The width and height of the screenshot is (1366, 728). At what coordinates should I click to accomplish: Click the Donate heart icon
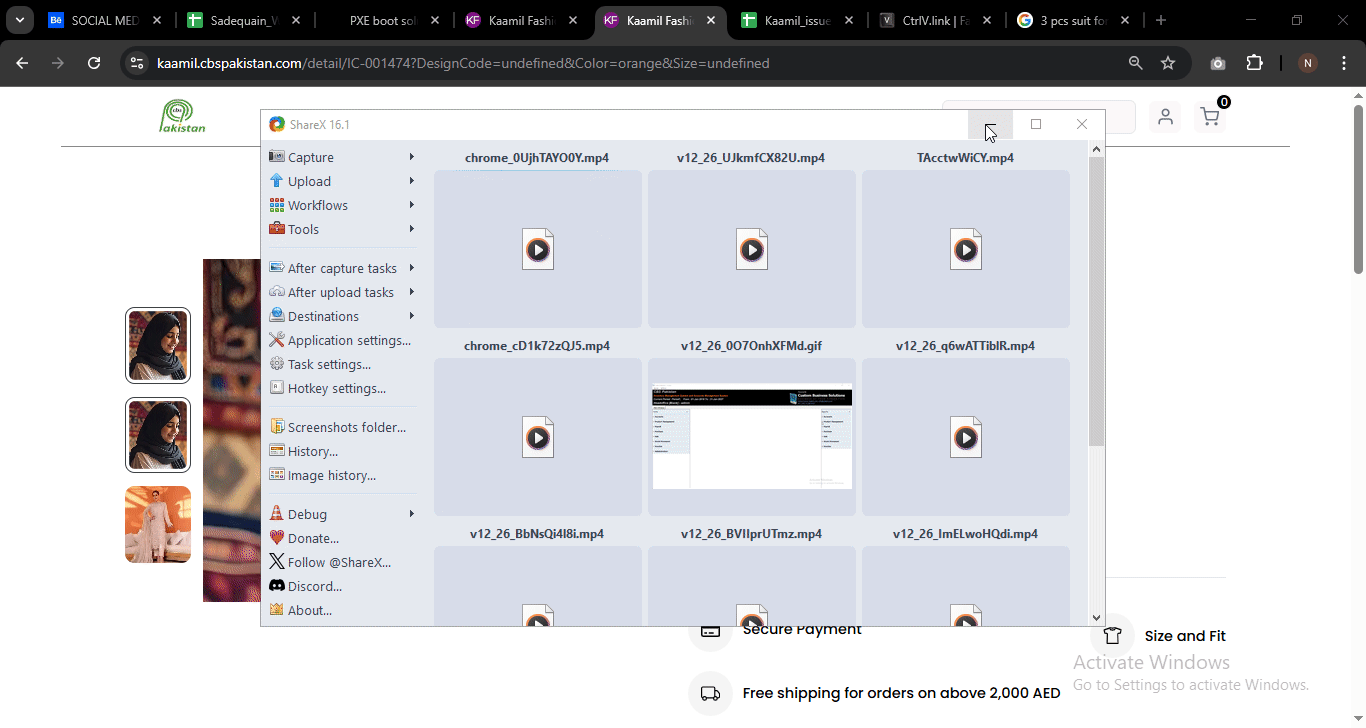(x=277, y=538)
